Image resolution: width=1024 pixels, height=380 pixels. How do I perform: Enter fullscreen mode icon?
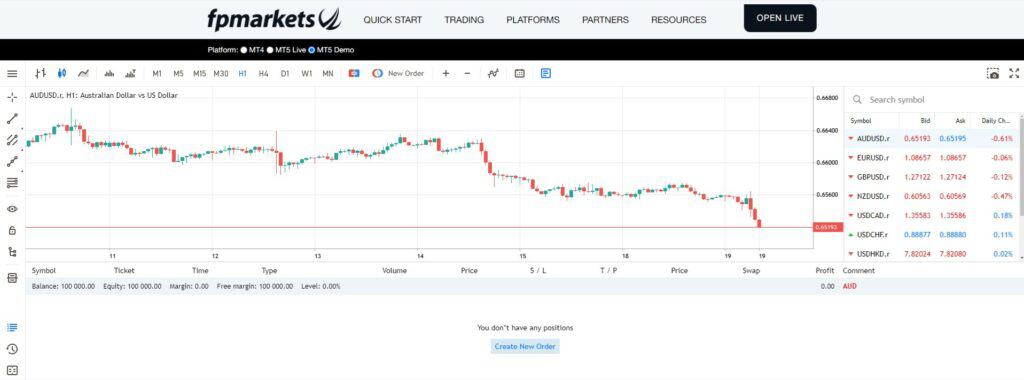pos(1014,74)
